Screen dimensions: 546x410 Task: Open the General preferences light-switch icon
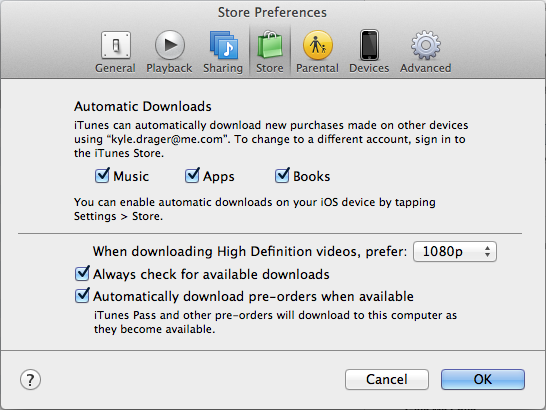pyautogui.click(x=116, y=45)
